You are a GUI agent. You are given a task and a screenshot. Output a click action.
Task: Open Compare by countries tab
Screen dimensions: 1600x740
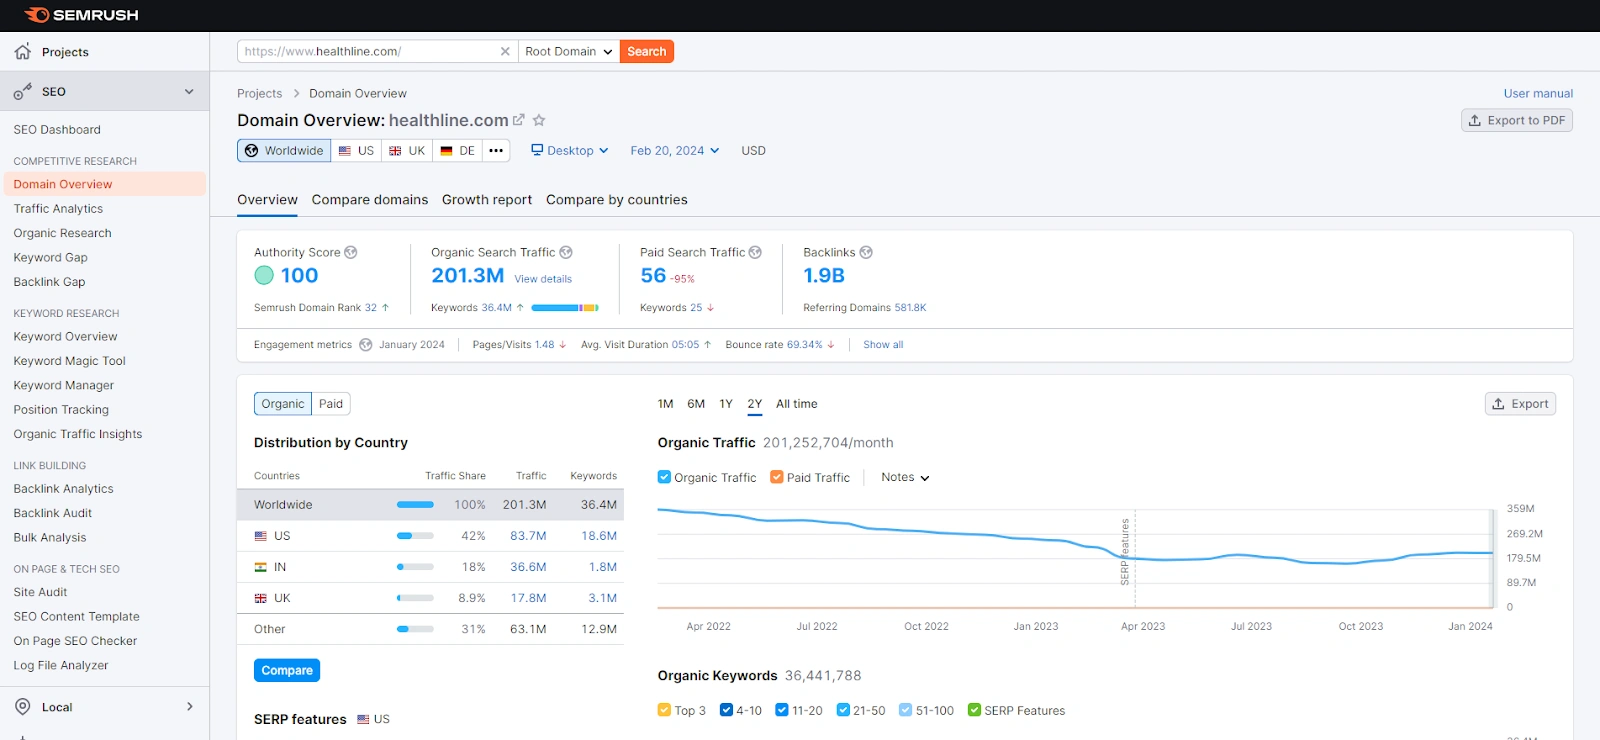click(617, 200)
